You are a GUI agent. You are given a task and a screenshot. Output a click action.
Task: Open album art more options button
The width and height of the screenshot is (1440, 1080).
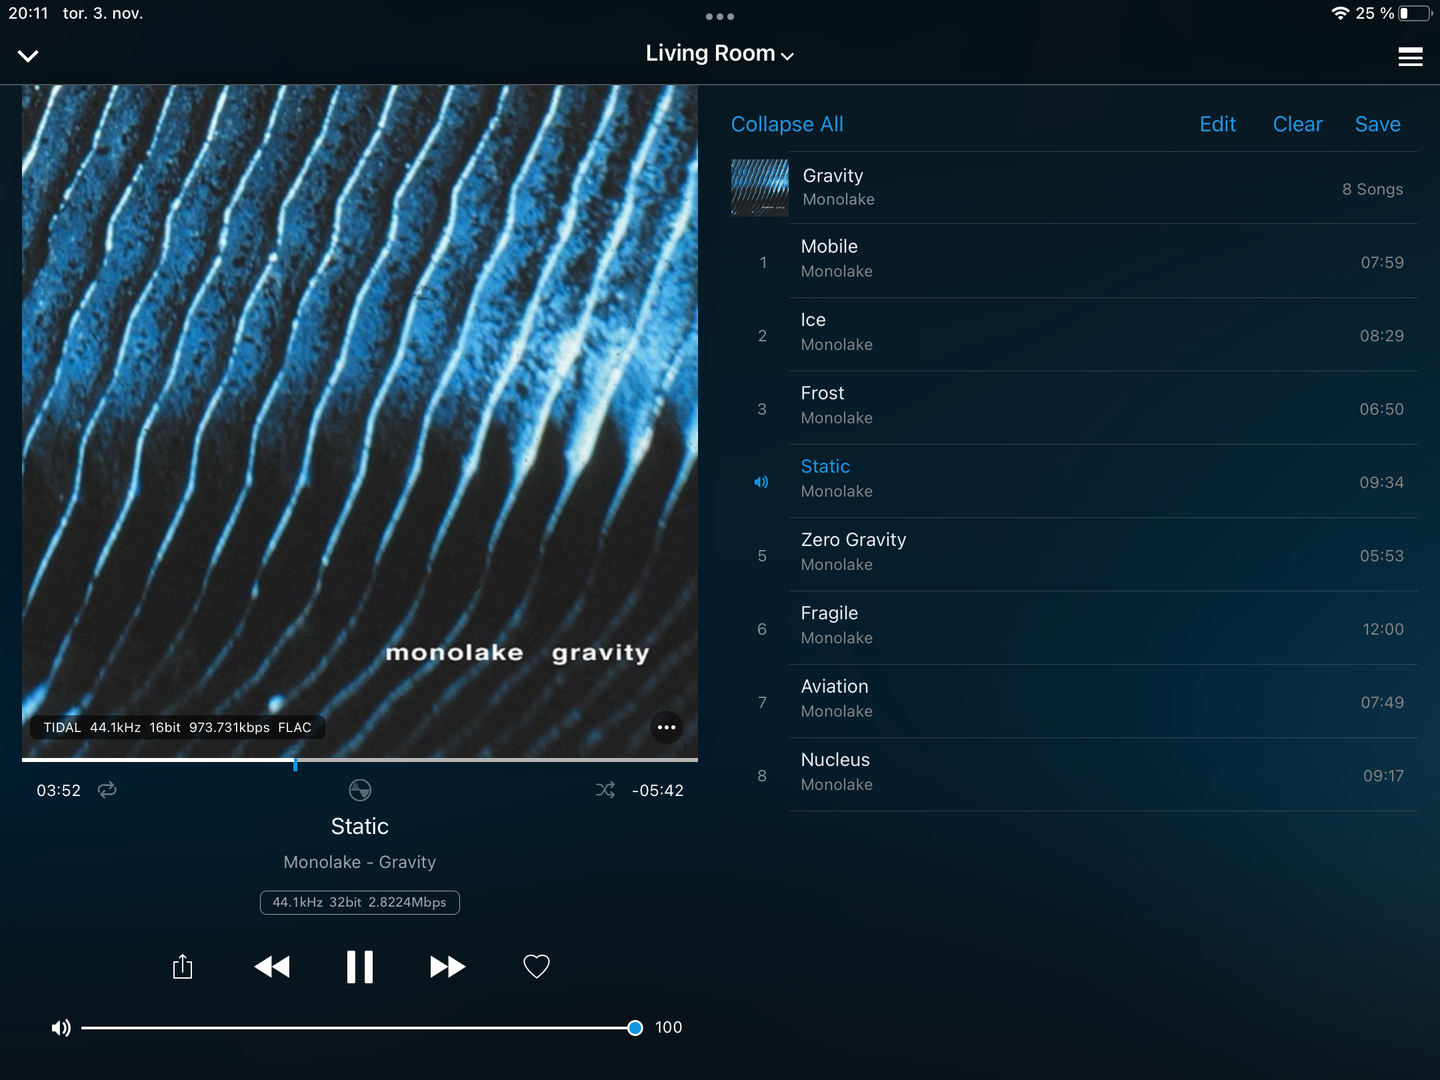click(667, 727)
